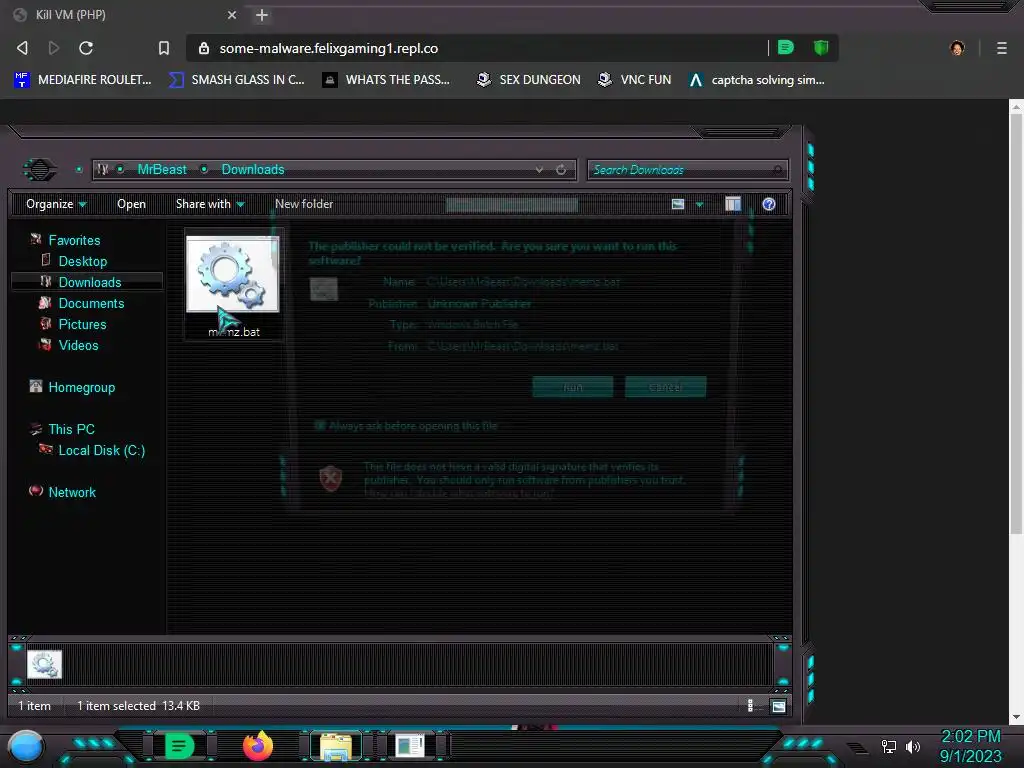1024x768 pixels.
Task: Open the green chat extension icon
Action: coord(786,47)
